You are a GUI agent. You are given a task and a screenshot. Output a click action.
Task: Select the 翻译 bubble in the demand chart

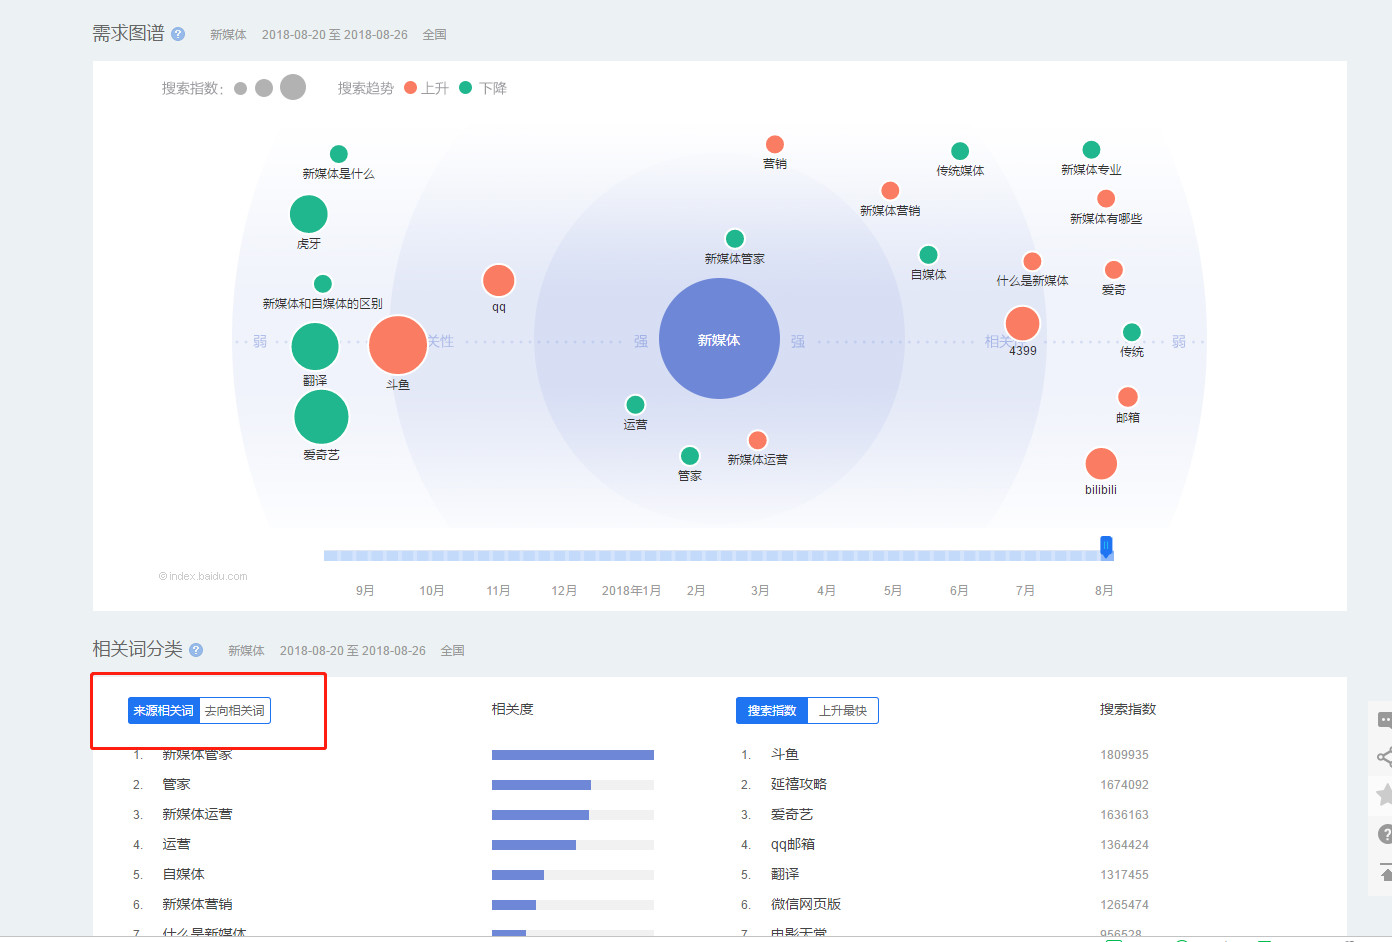click(315, 347)
